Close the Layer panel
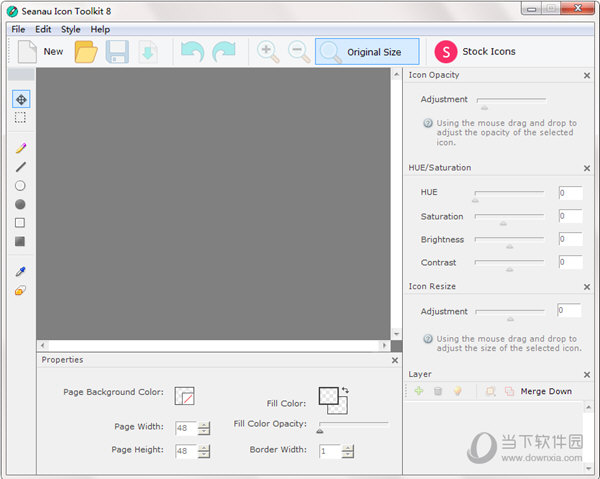Image resolution: width=600 pixels, height=479 pixels. (x=587, y=375)
